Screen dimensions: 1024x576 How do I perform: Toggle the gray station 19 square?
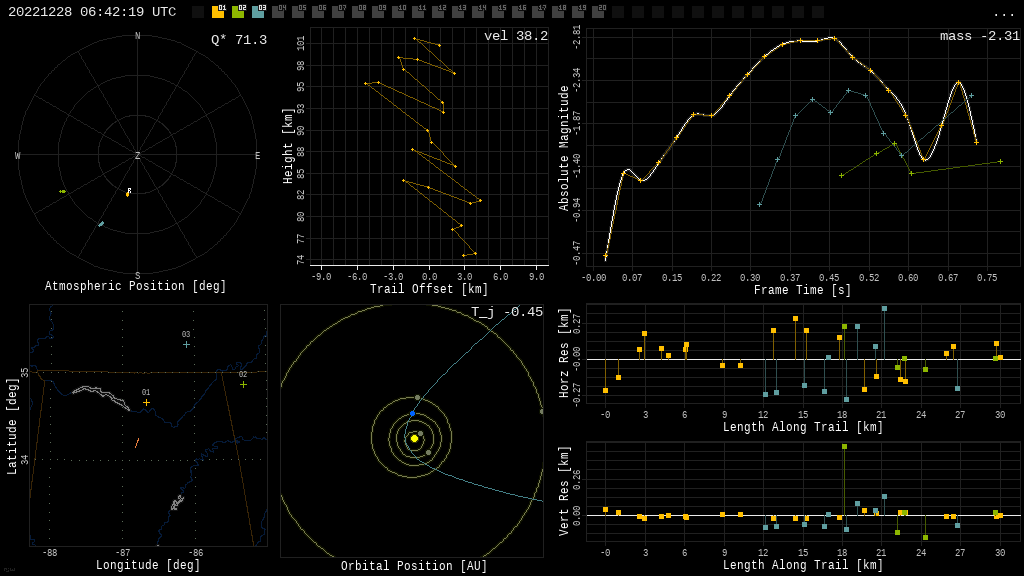[578, 12]
